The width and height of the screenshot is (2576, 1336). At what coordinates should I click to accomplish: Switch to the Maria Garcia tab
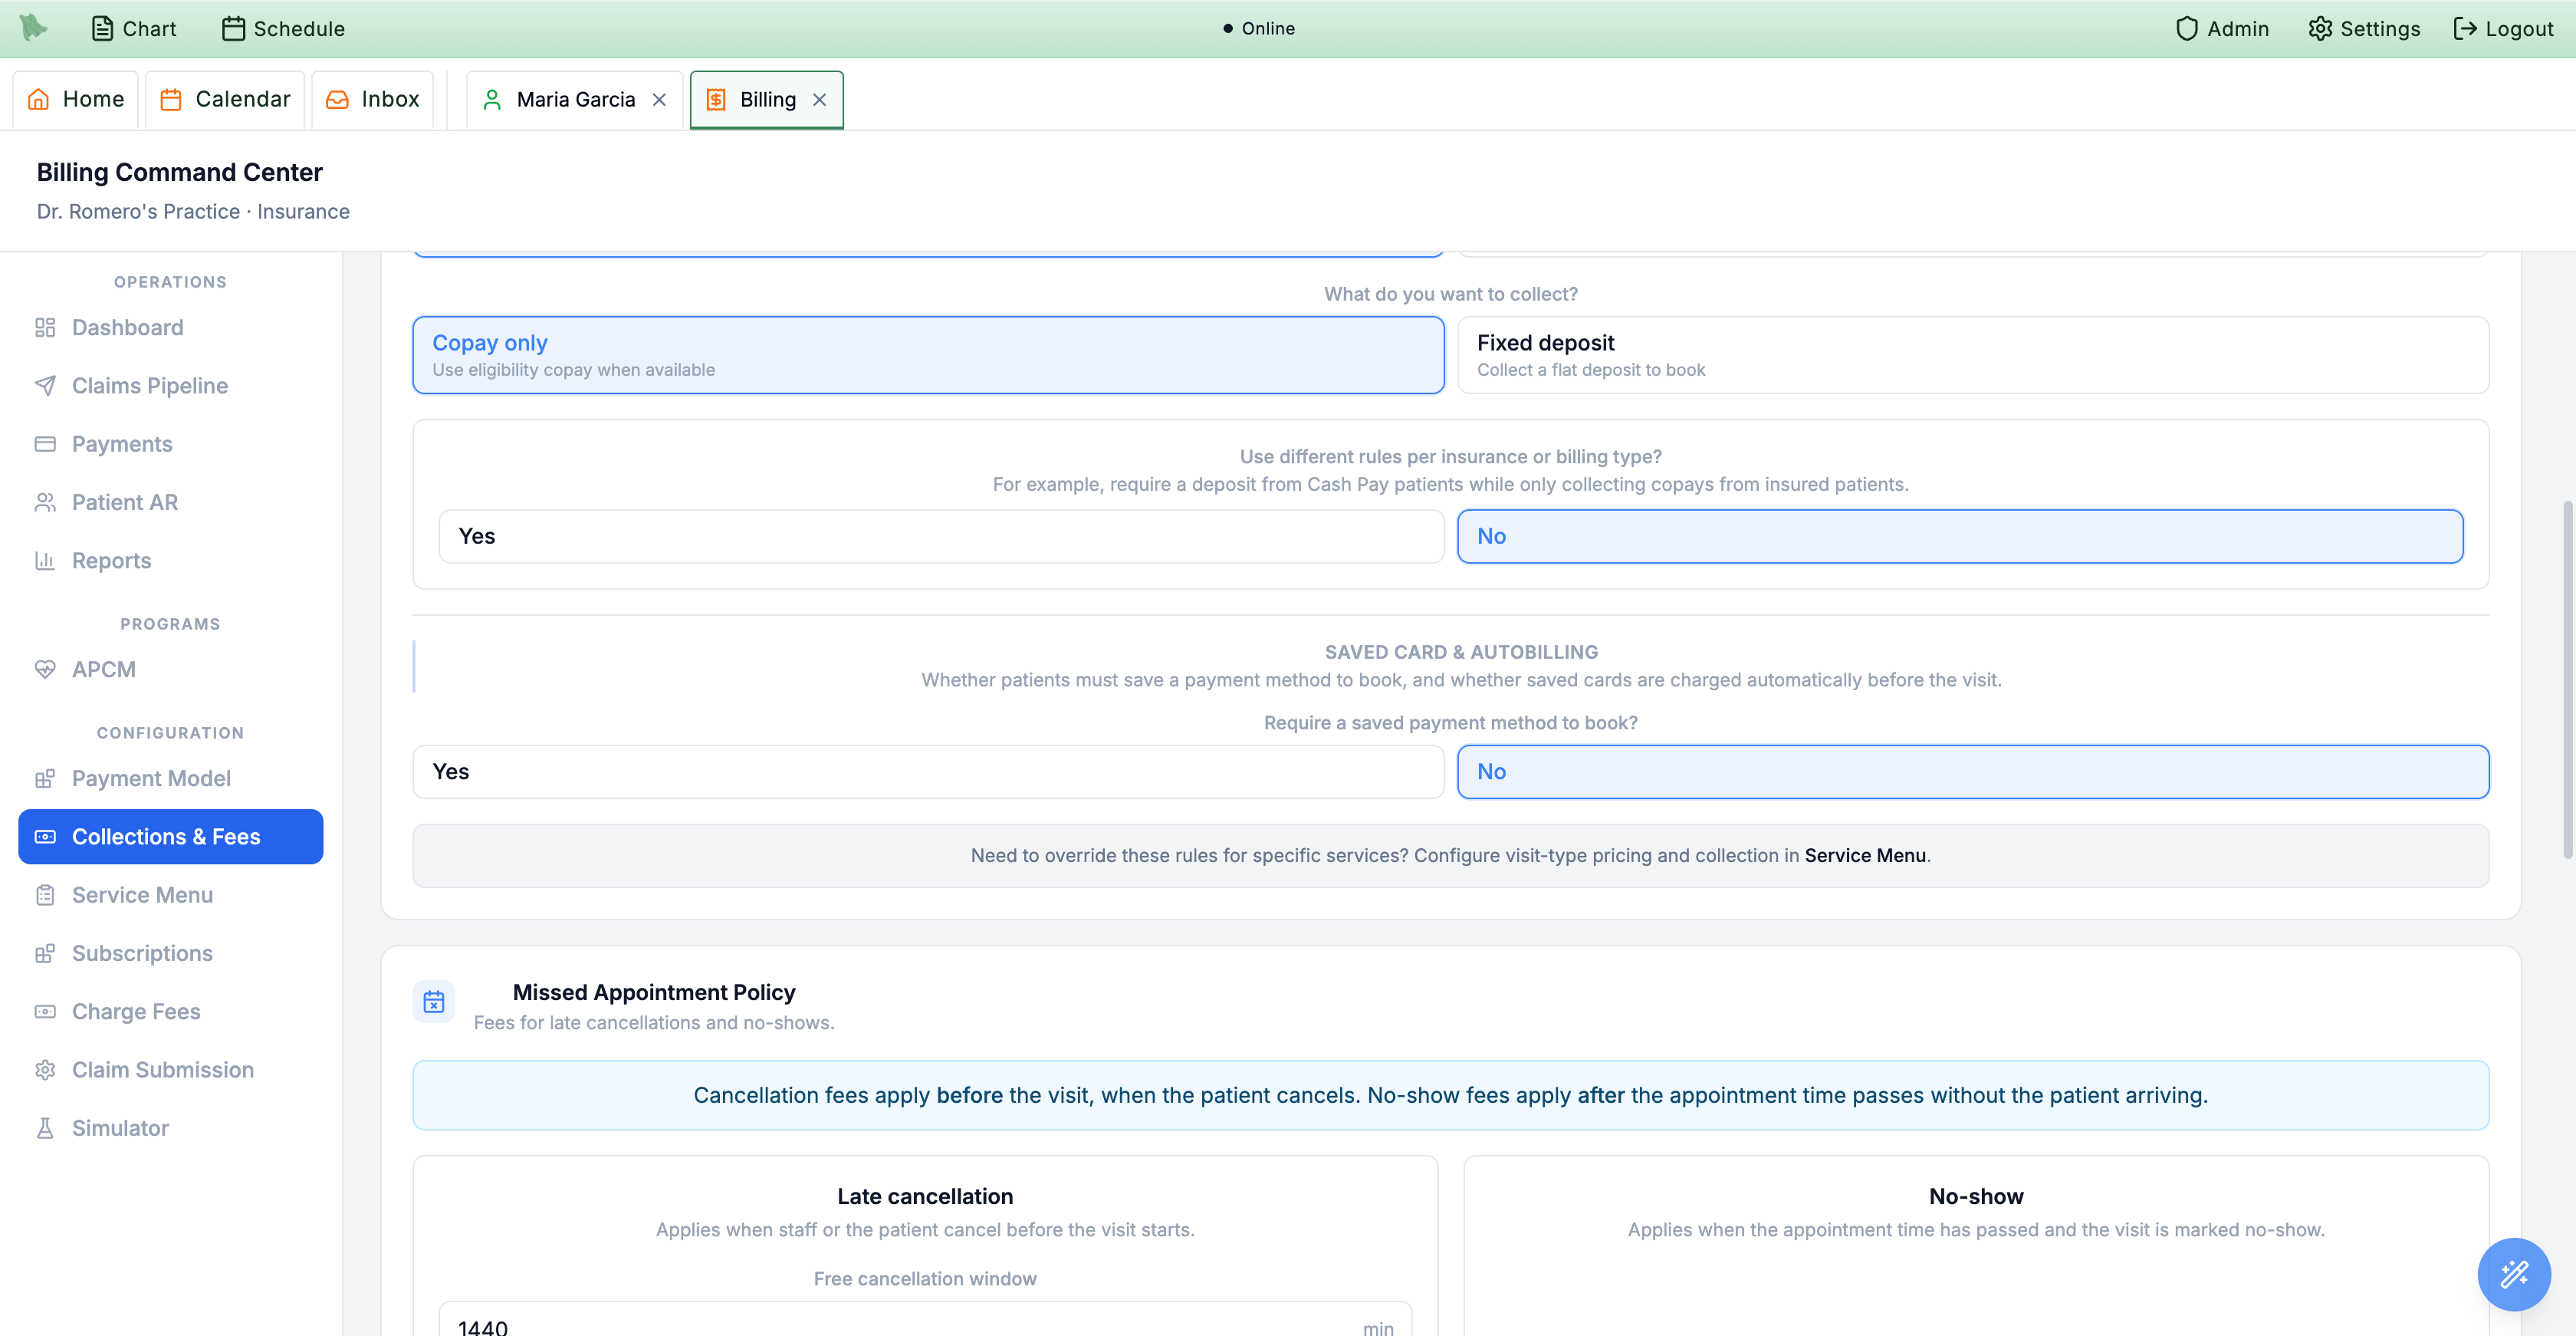(575, 99)
